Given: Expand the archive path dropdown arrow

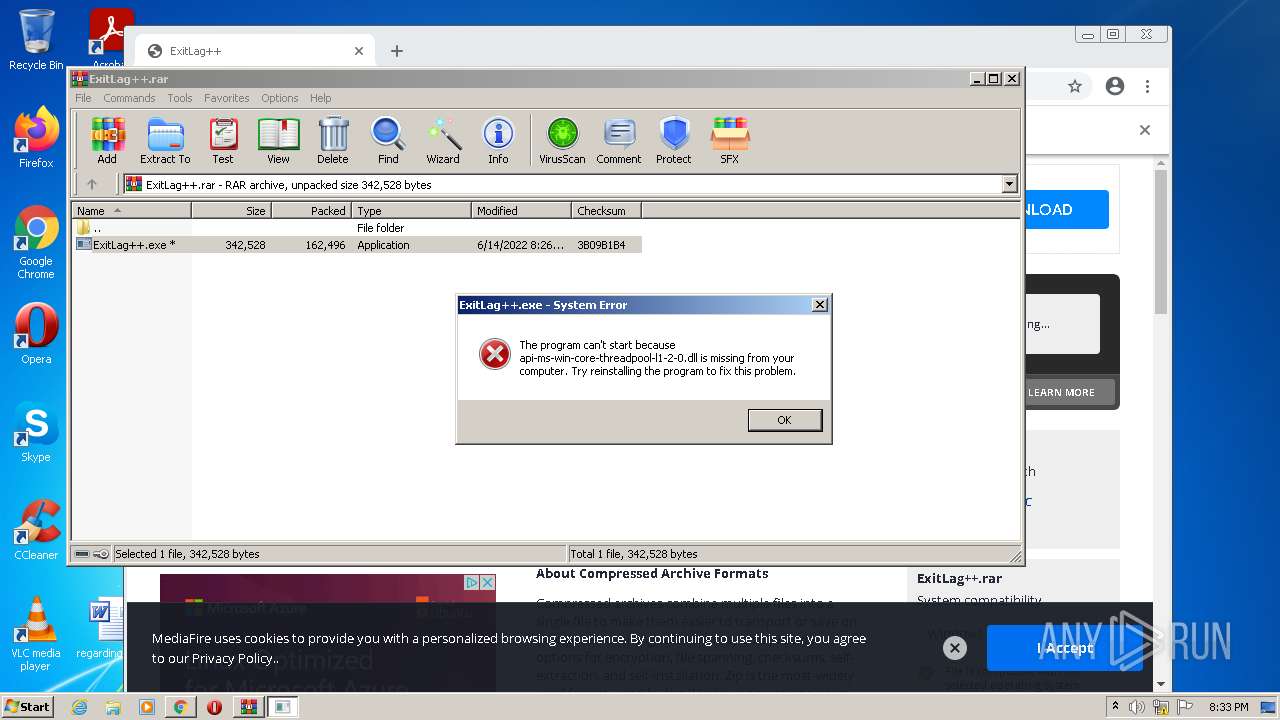Looking at the screenshot, I should pyautogui.click(x=1009, y=184).
